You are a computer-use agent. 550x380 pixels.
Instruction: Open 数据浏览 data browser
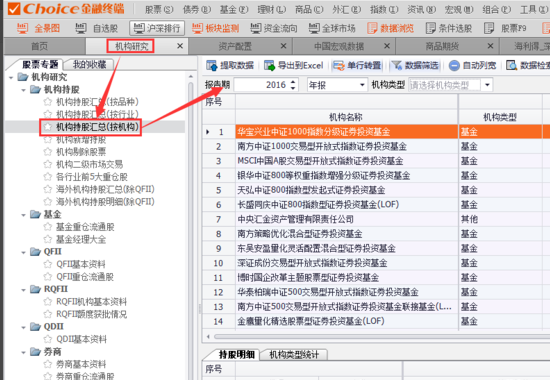tap(390, 28)
